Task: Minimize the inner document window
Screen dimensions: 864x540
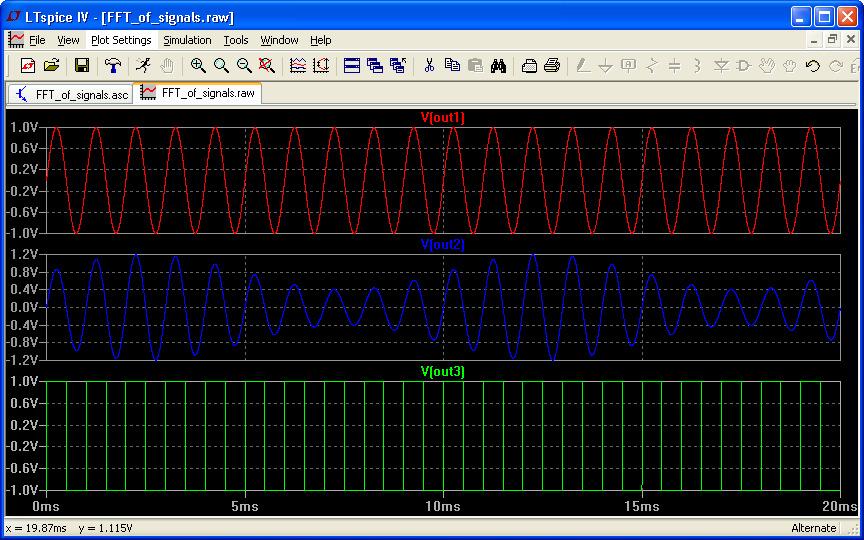Action: tap(814, 40)
